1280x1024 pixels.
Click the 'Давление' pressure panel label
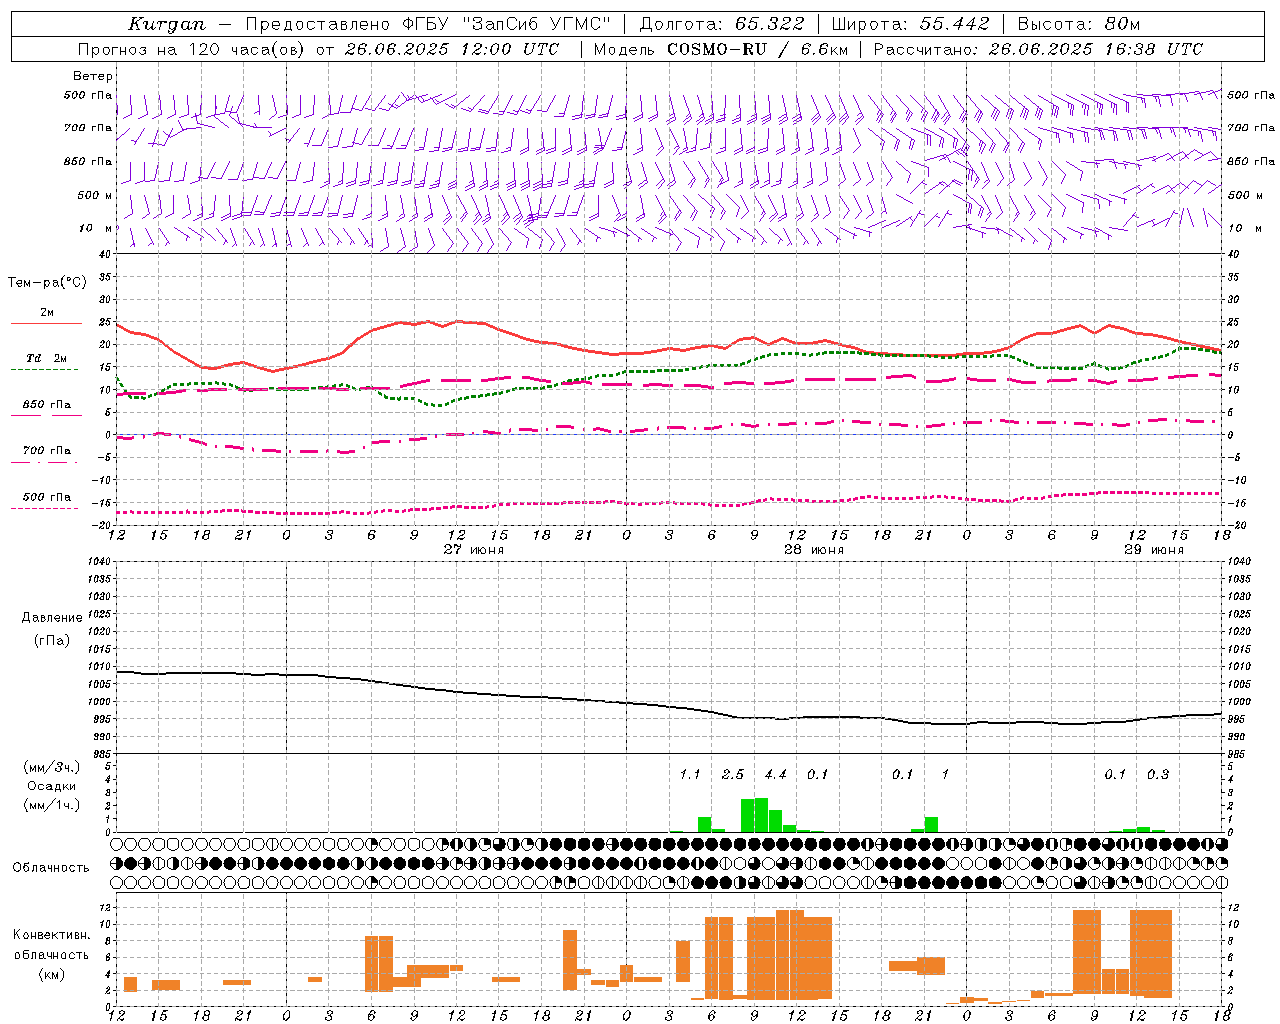(x=52, y=618)
